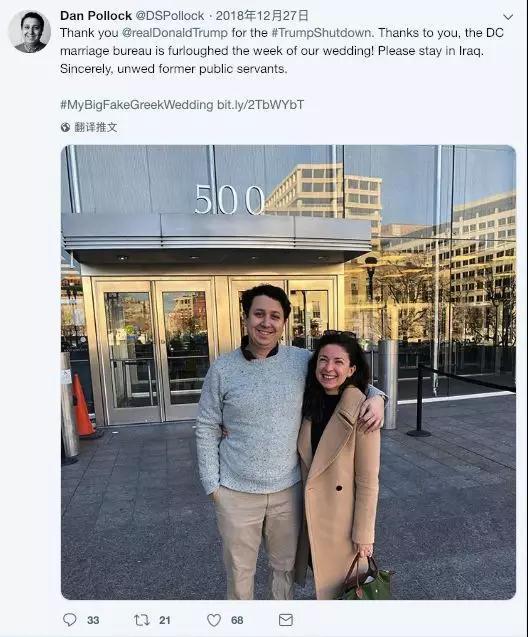Click the 翻译推文 translate tweet link

point(96,127)
